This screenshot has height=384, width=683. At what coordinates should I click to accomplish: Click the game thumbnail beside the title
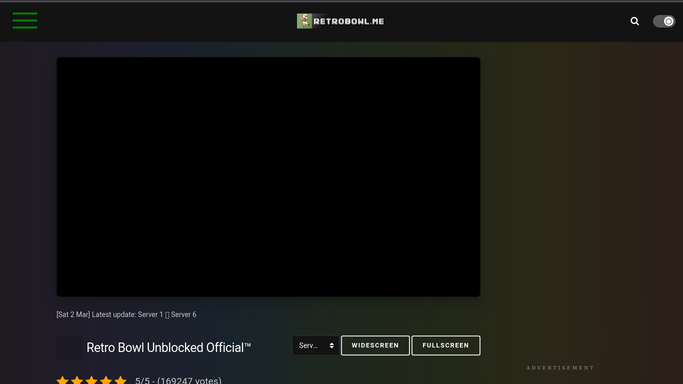[69, 347]
